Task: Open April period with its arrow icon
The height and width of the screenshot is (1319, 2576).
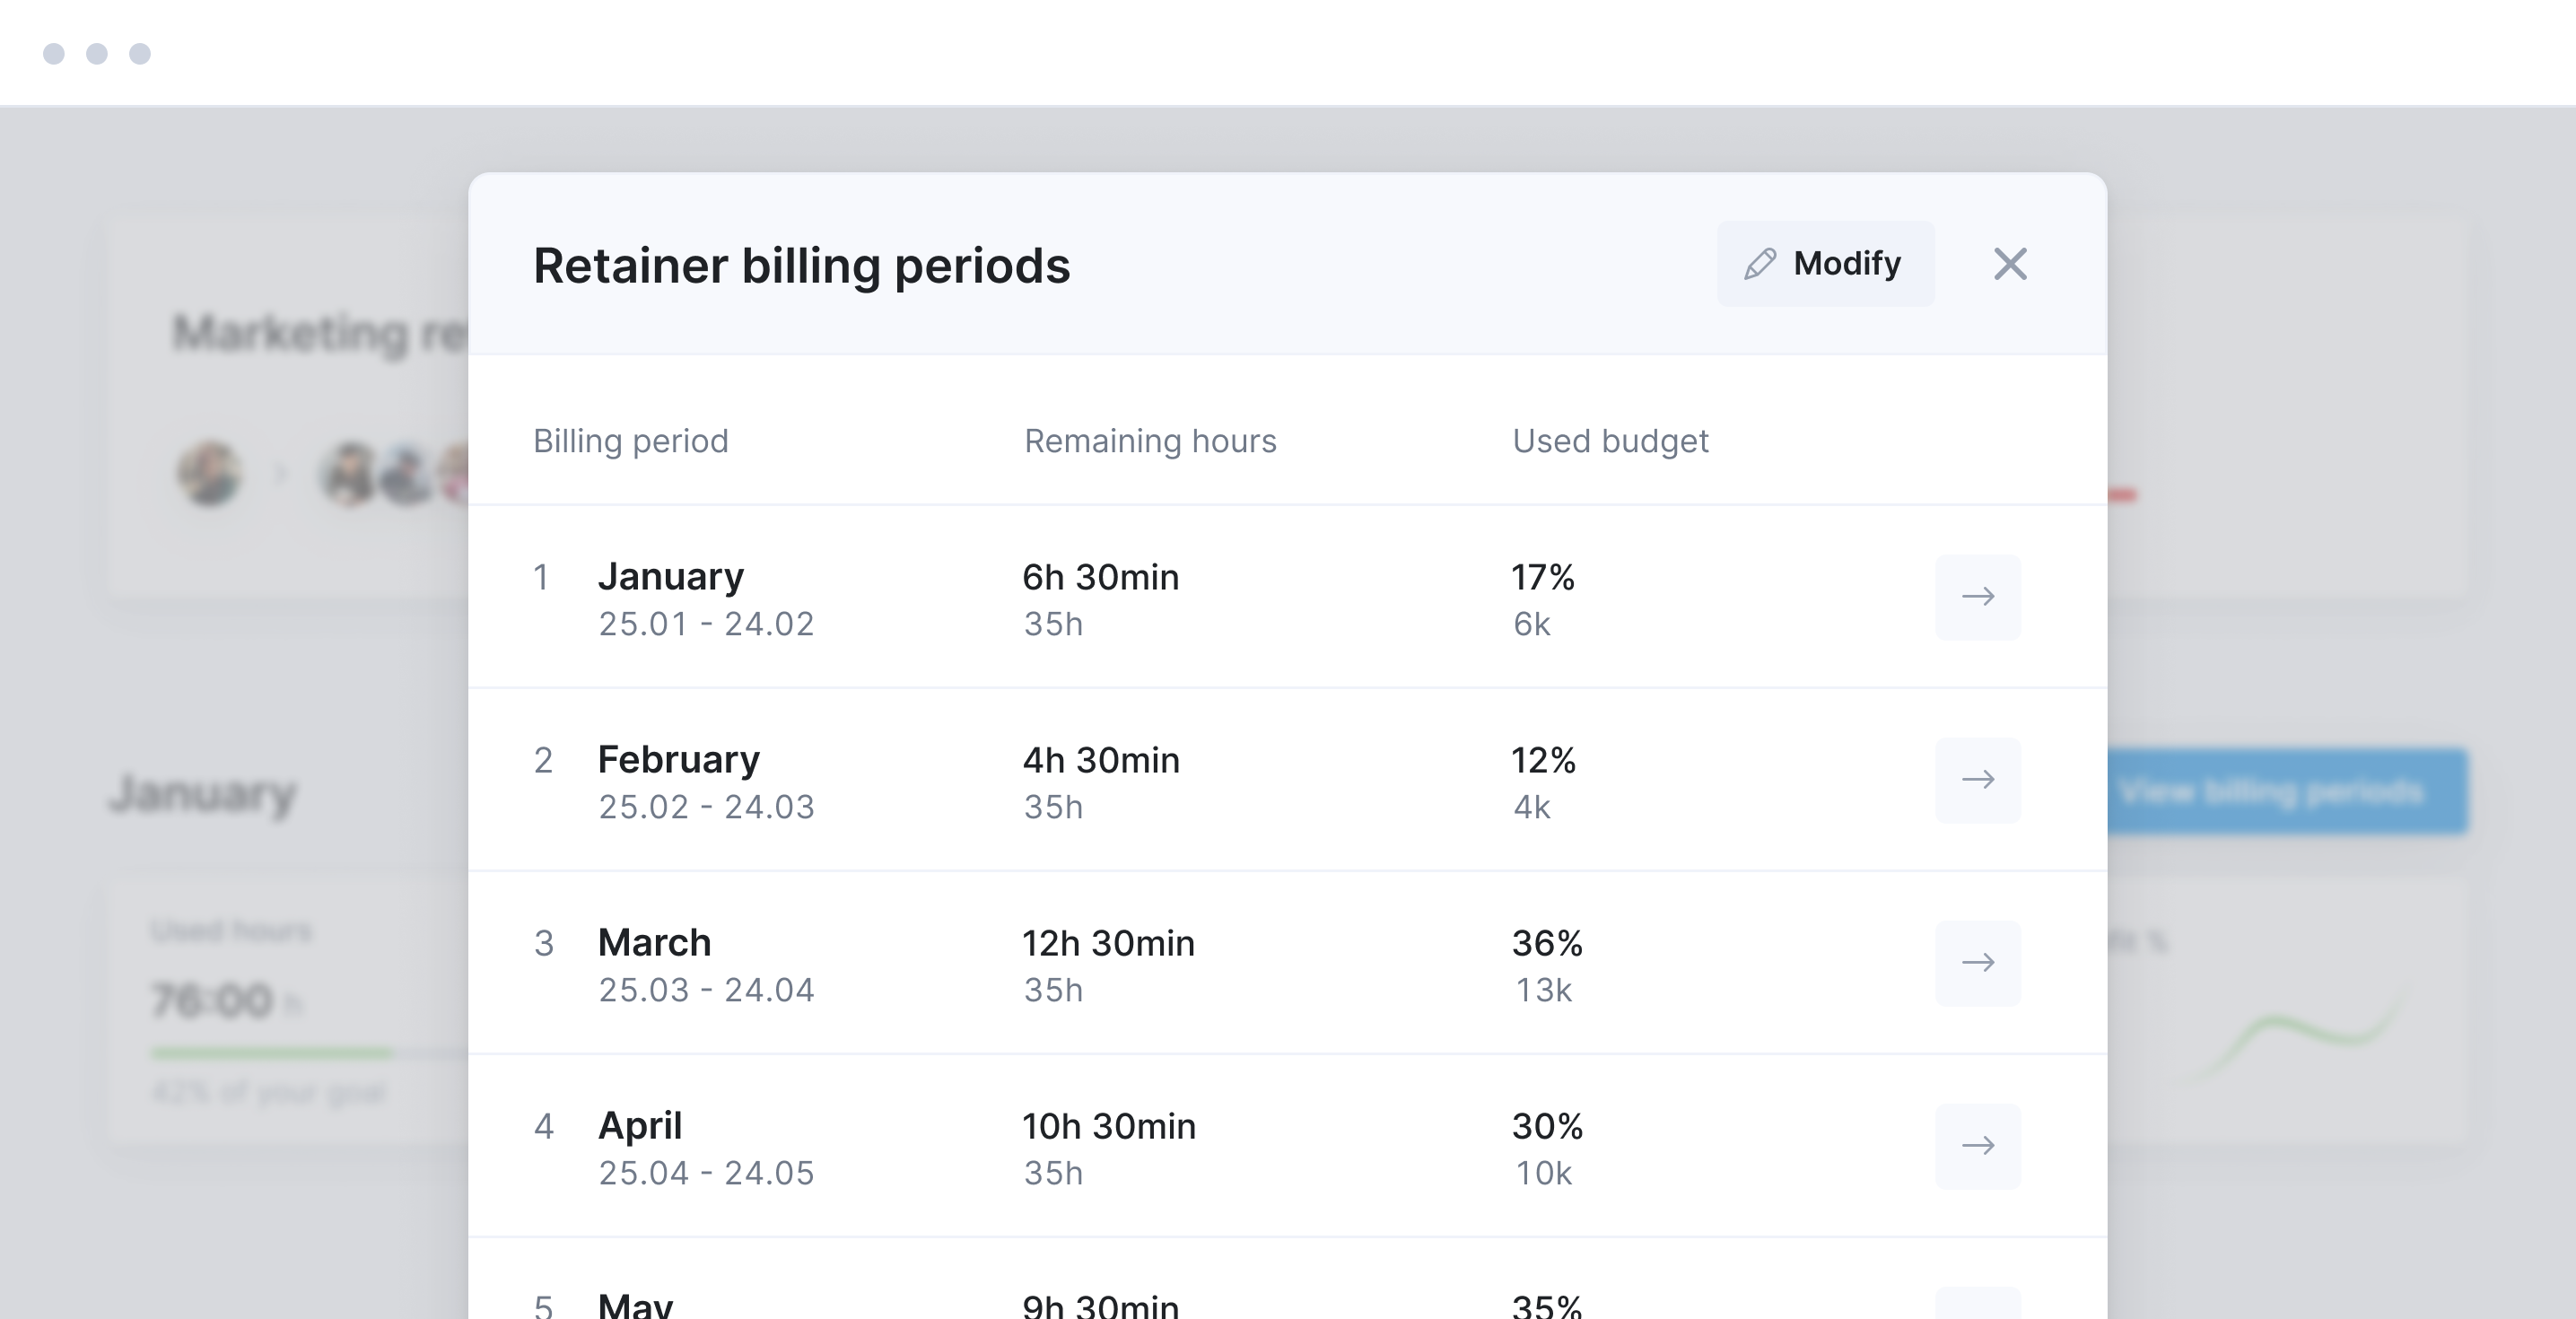Action: pos(1978,1146)
